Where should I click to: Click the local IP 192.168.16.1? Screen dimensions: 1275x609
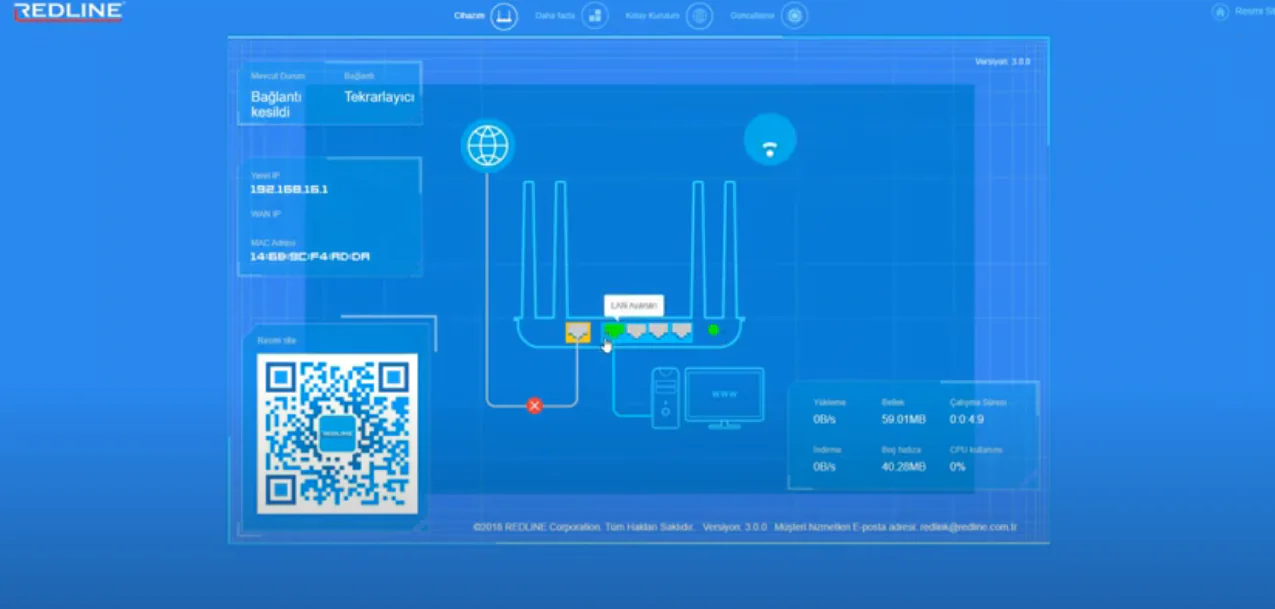click(x=289, y=189)
